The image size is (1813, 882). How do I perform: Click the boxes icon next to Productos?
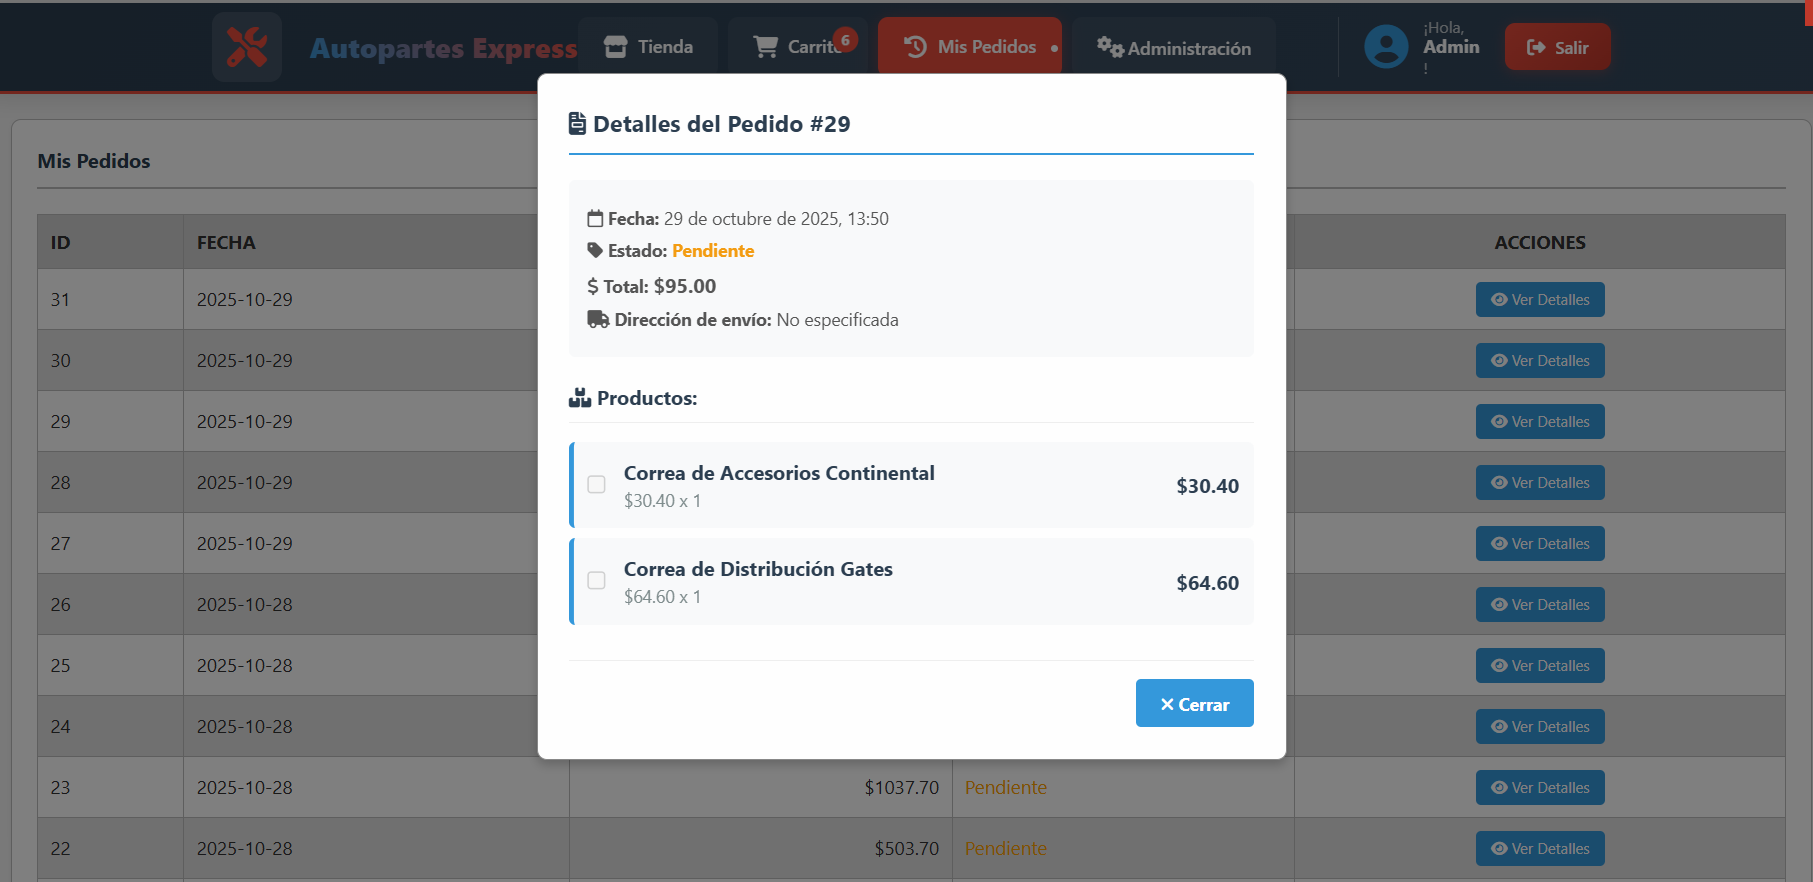click(x=580, y=398)
